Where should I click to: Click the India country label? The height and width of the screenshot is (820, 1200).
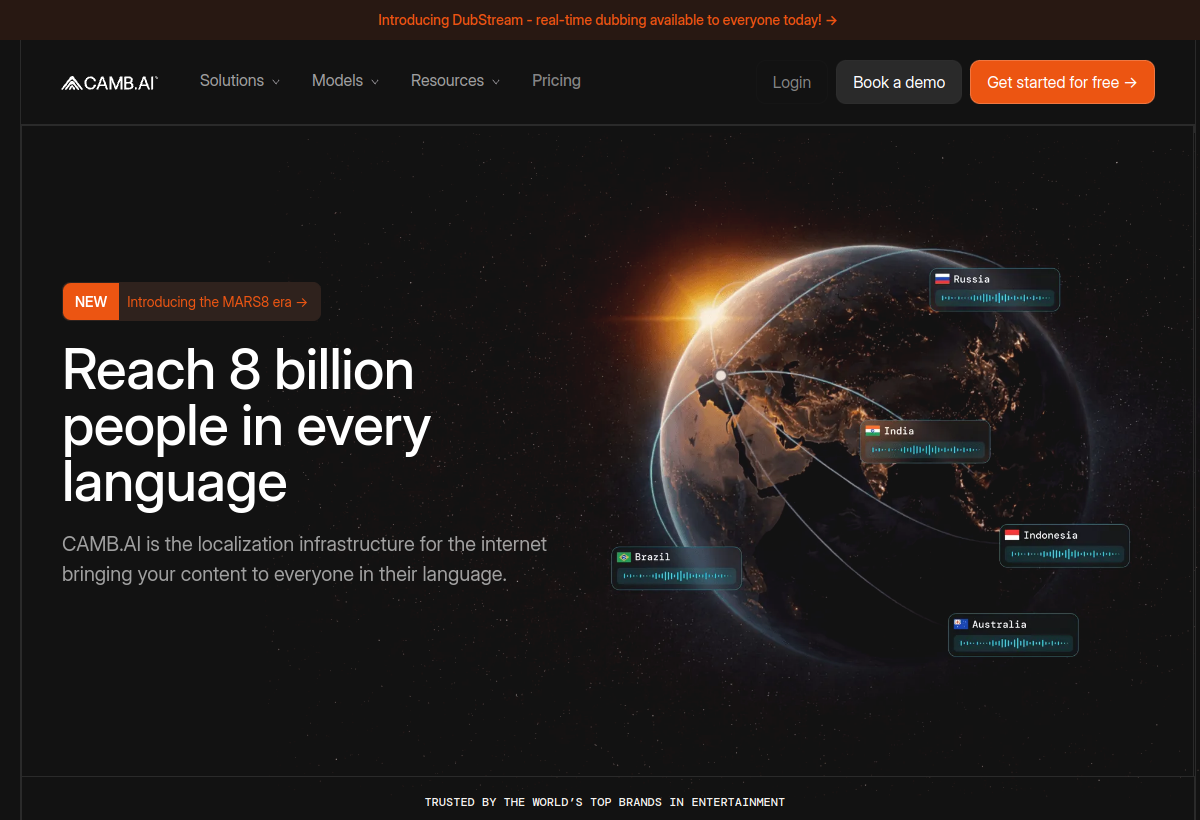[899, 431]
